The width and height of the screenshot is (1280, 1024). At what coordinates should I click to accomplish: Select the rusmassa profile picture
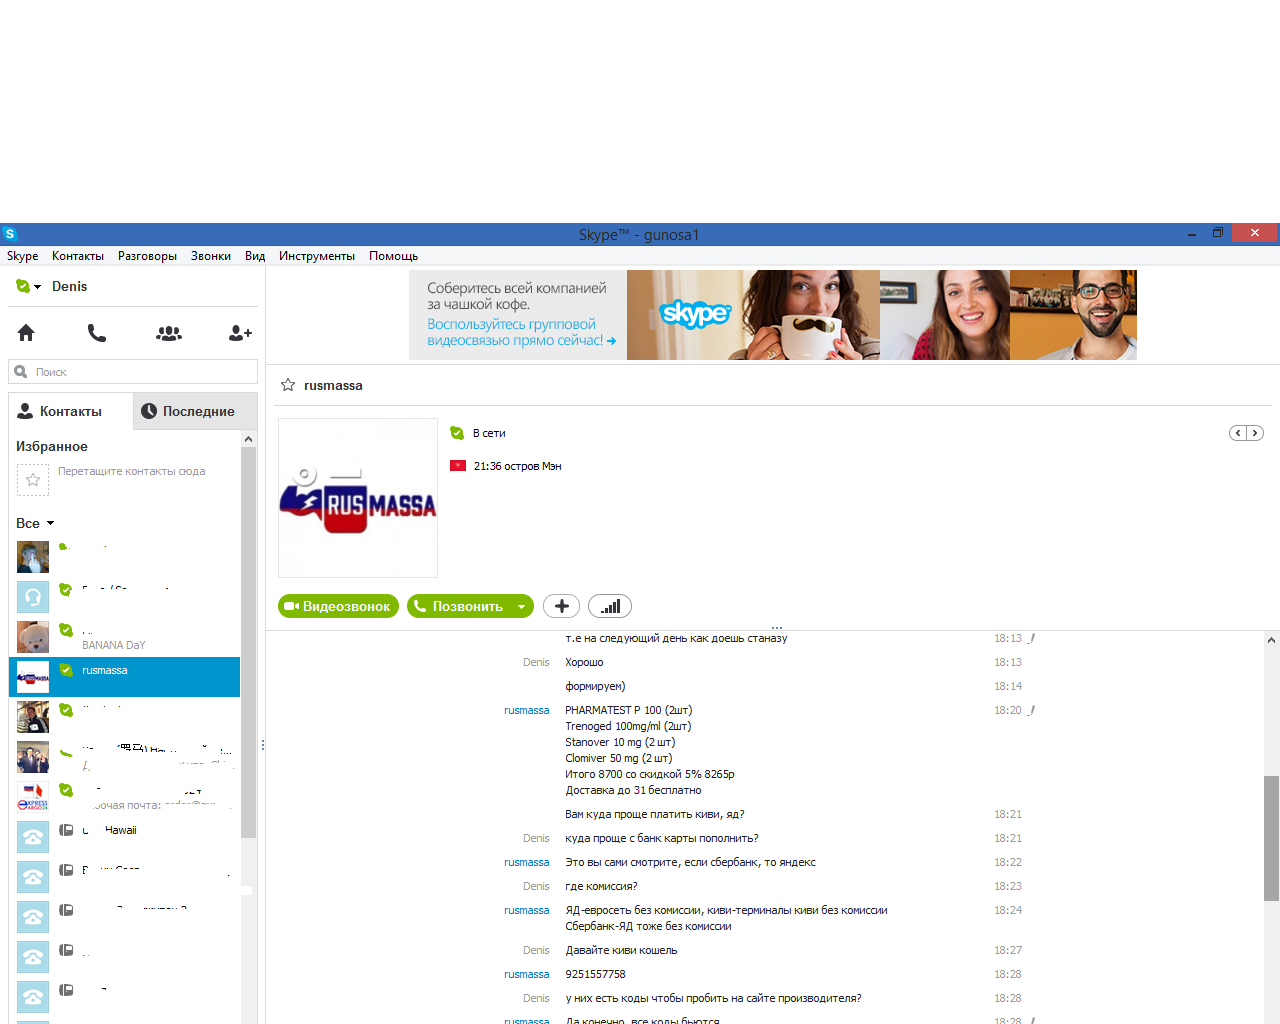click(x=358, y=498)
